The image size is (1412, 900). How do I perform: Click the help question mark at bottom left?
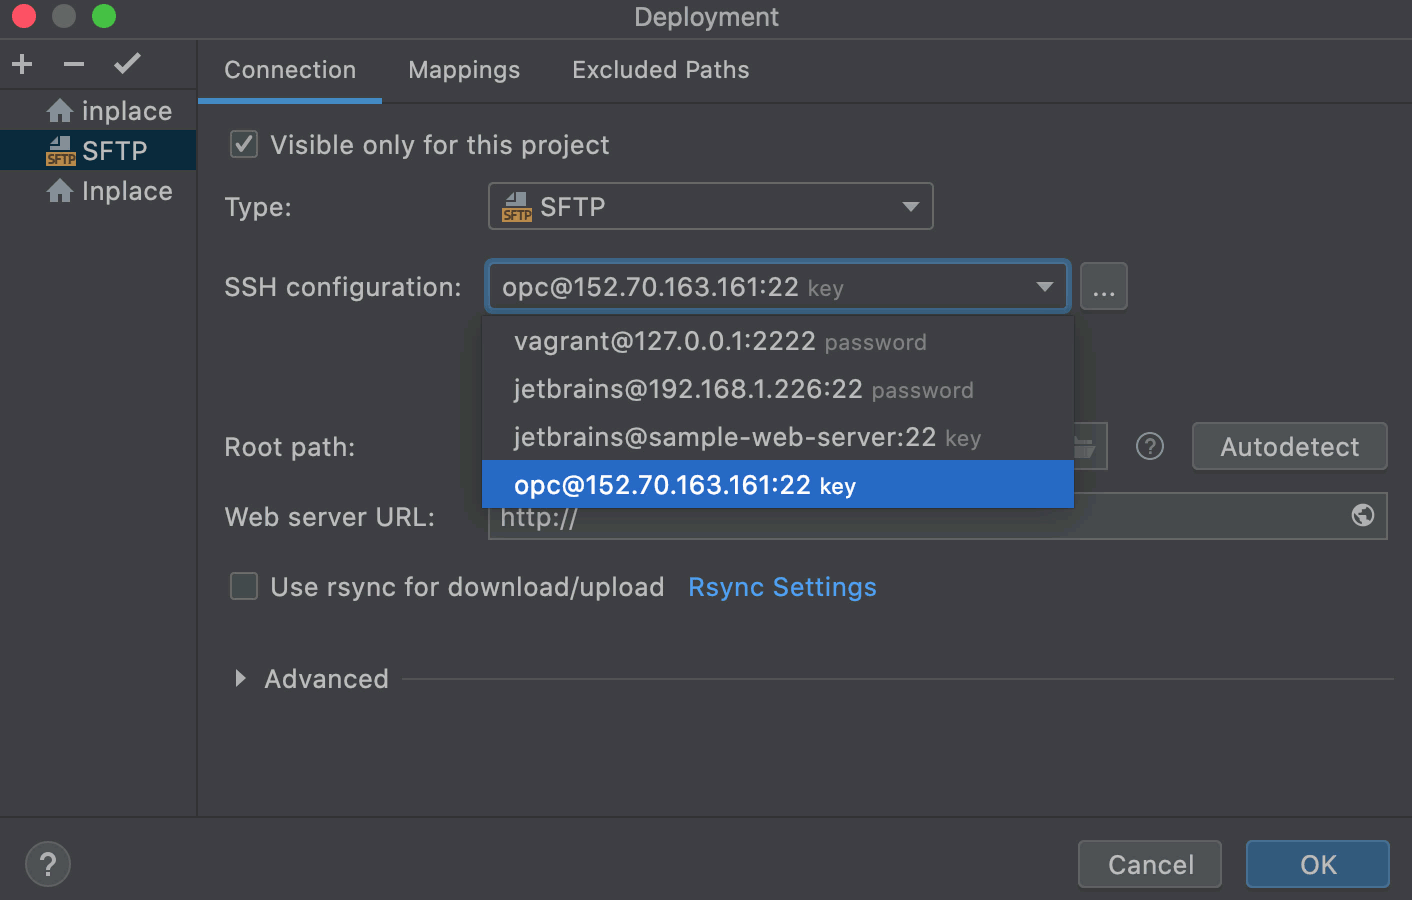[48, 864]
